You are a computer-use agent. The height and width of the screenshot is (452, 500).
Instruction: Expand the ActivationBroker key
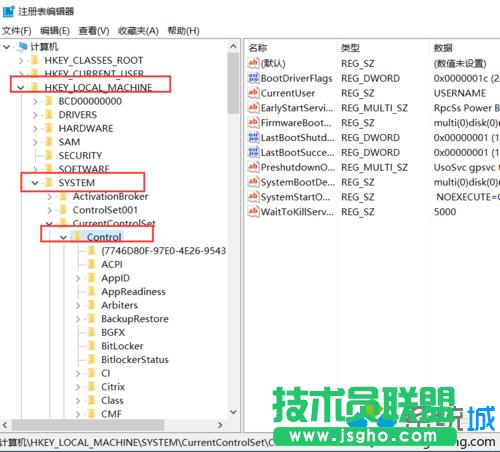tap(49, 197)
